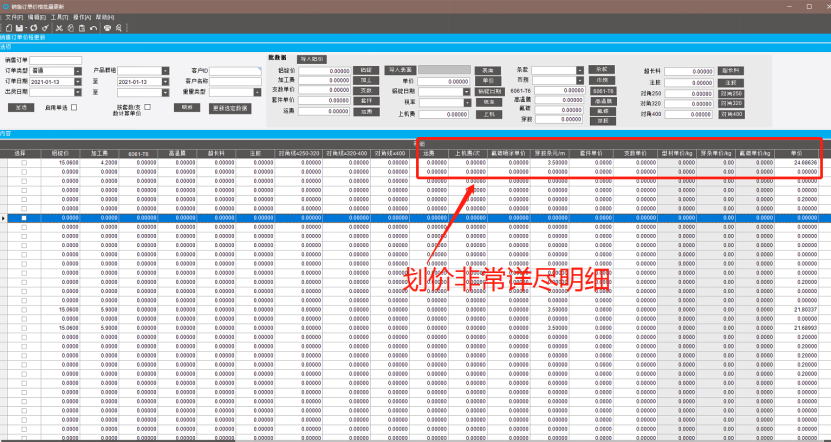Click the paste clipboard toolbar icon
831x442 pixels.
81,28
